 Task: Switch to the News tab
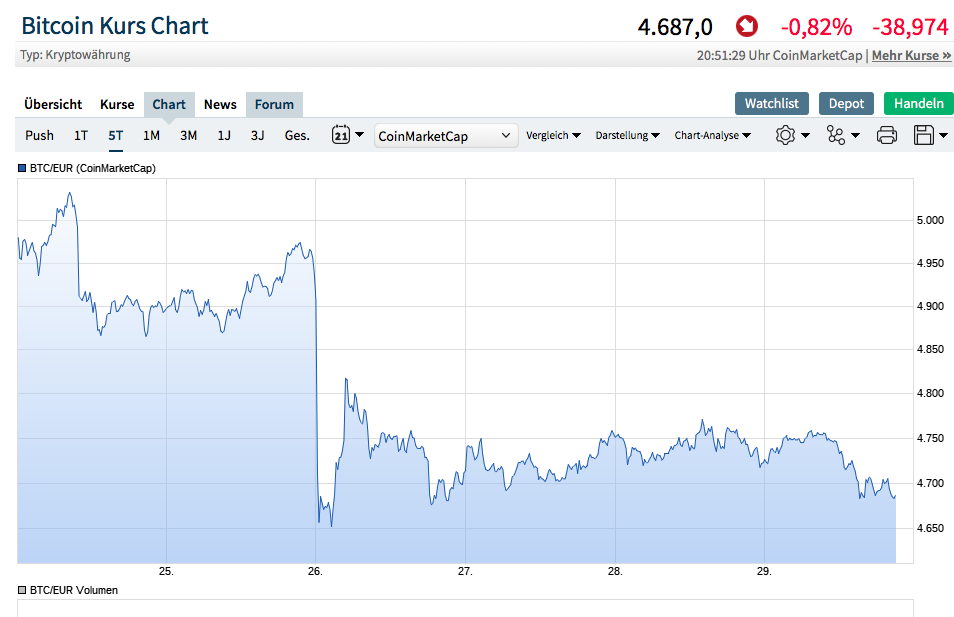click(x=220, y=104)
